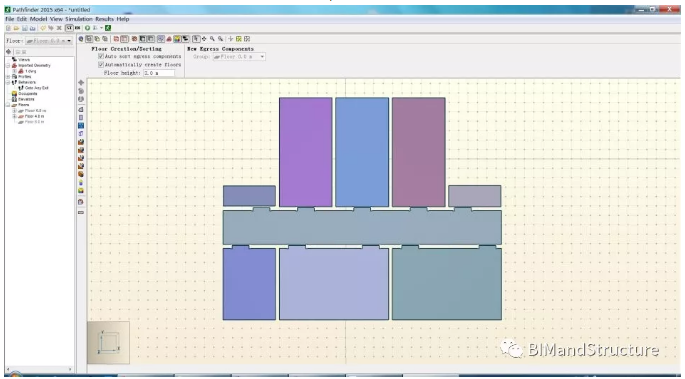
Task: Click the green results viewer icon
Action: click(x=108, y=28)
